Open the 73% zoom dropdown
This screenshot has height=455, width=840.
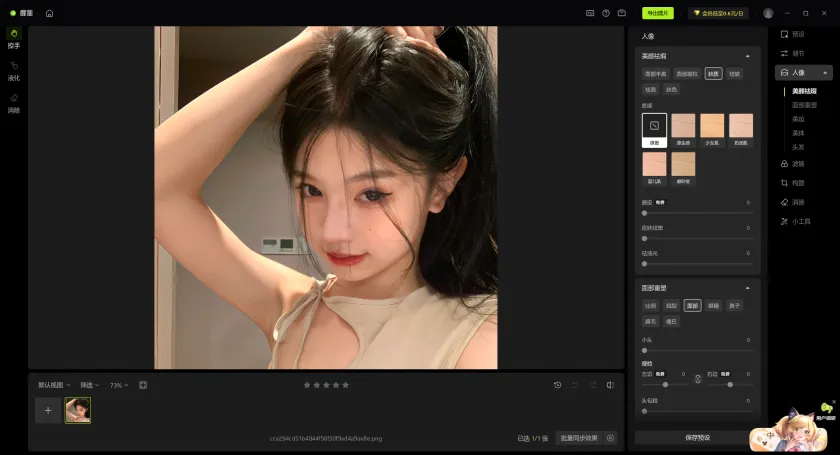119,385
